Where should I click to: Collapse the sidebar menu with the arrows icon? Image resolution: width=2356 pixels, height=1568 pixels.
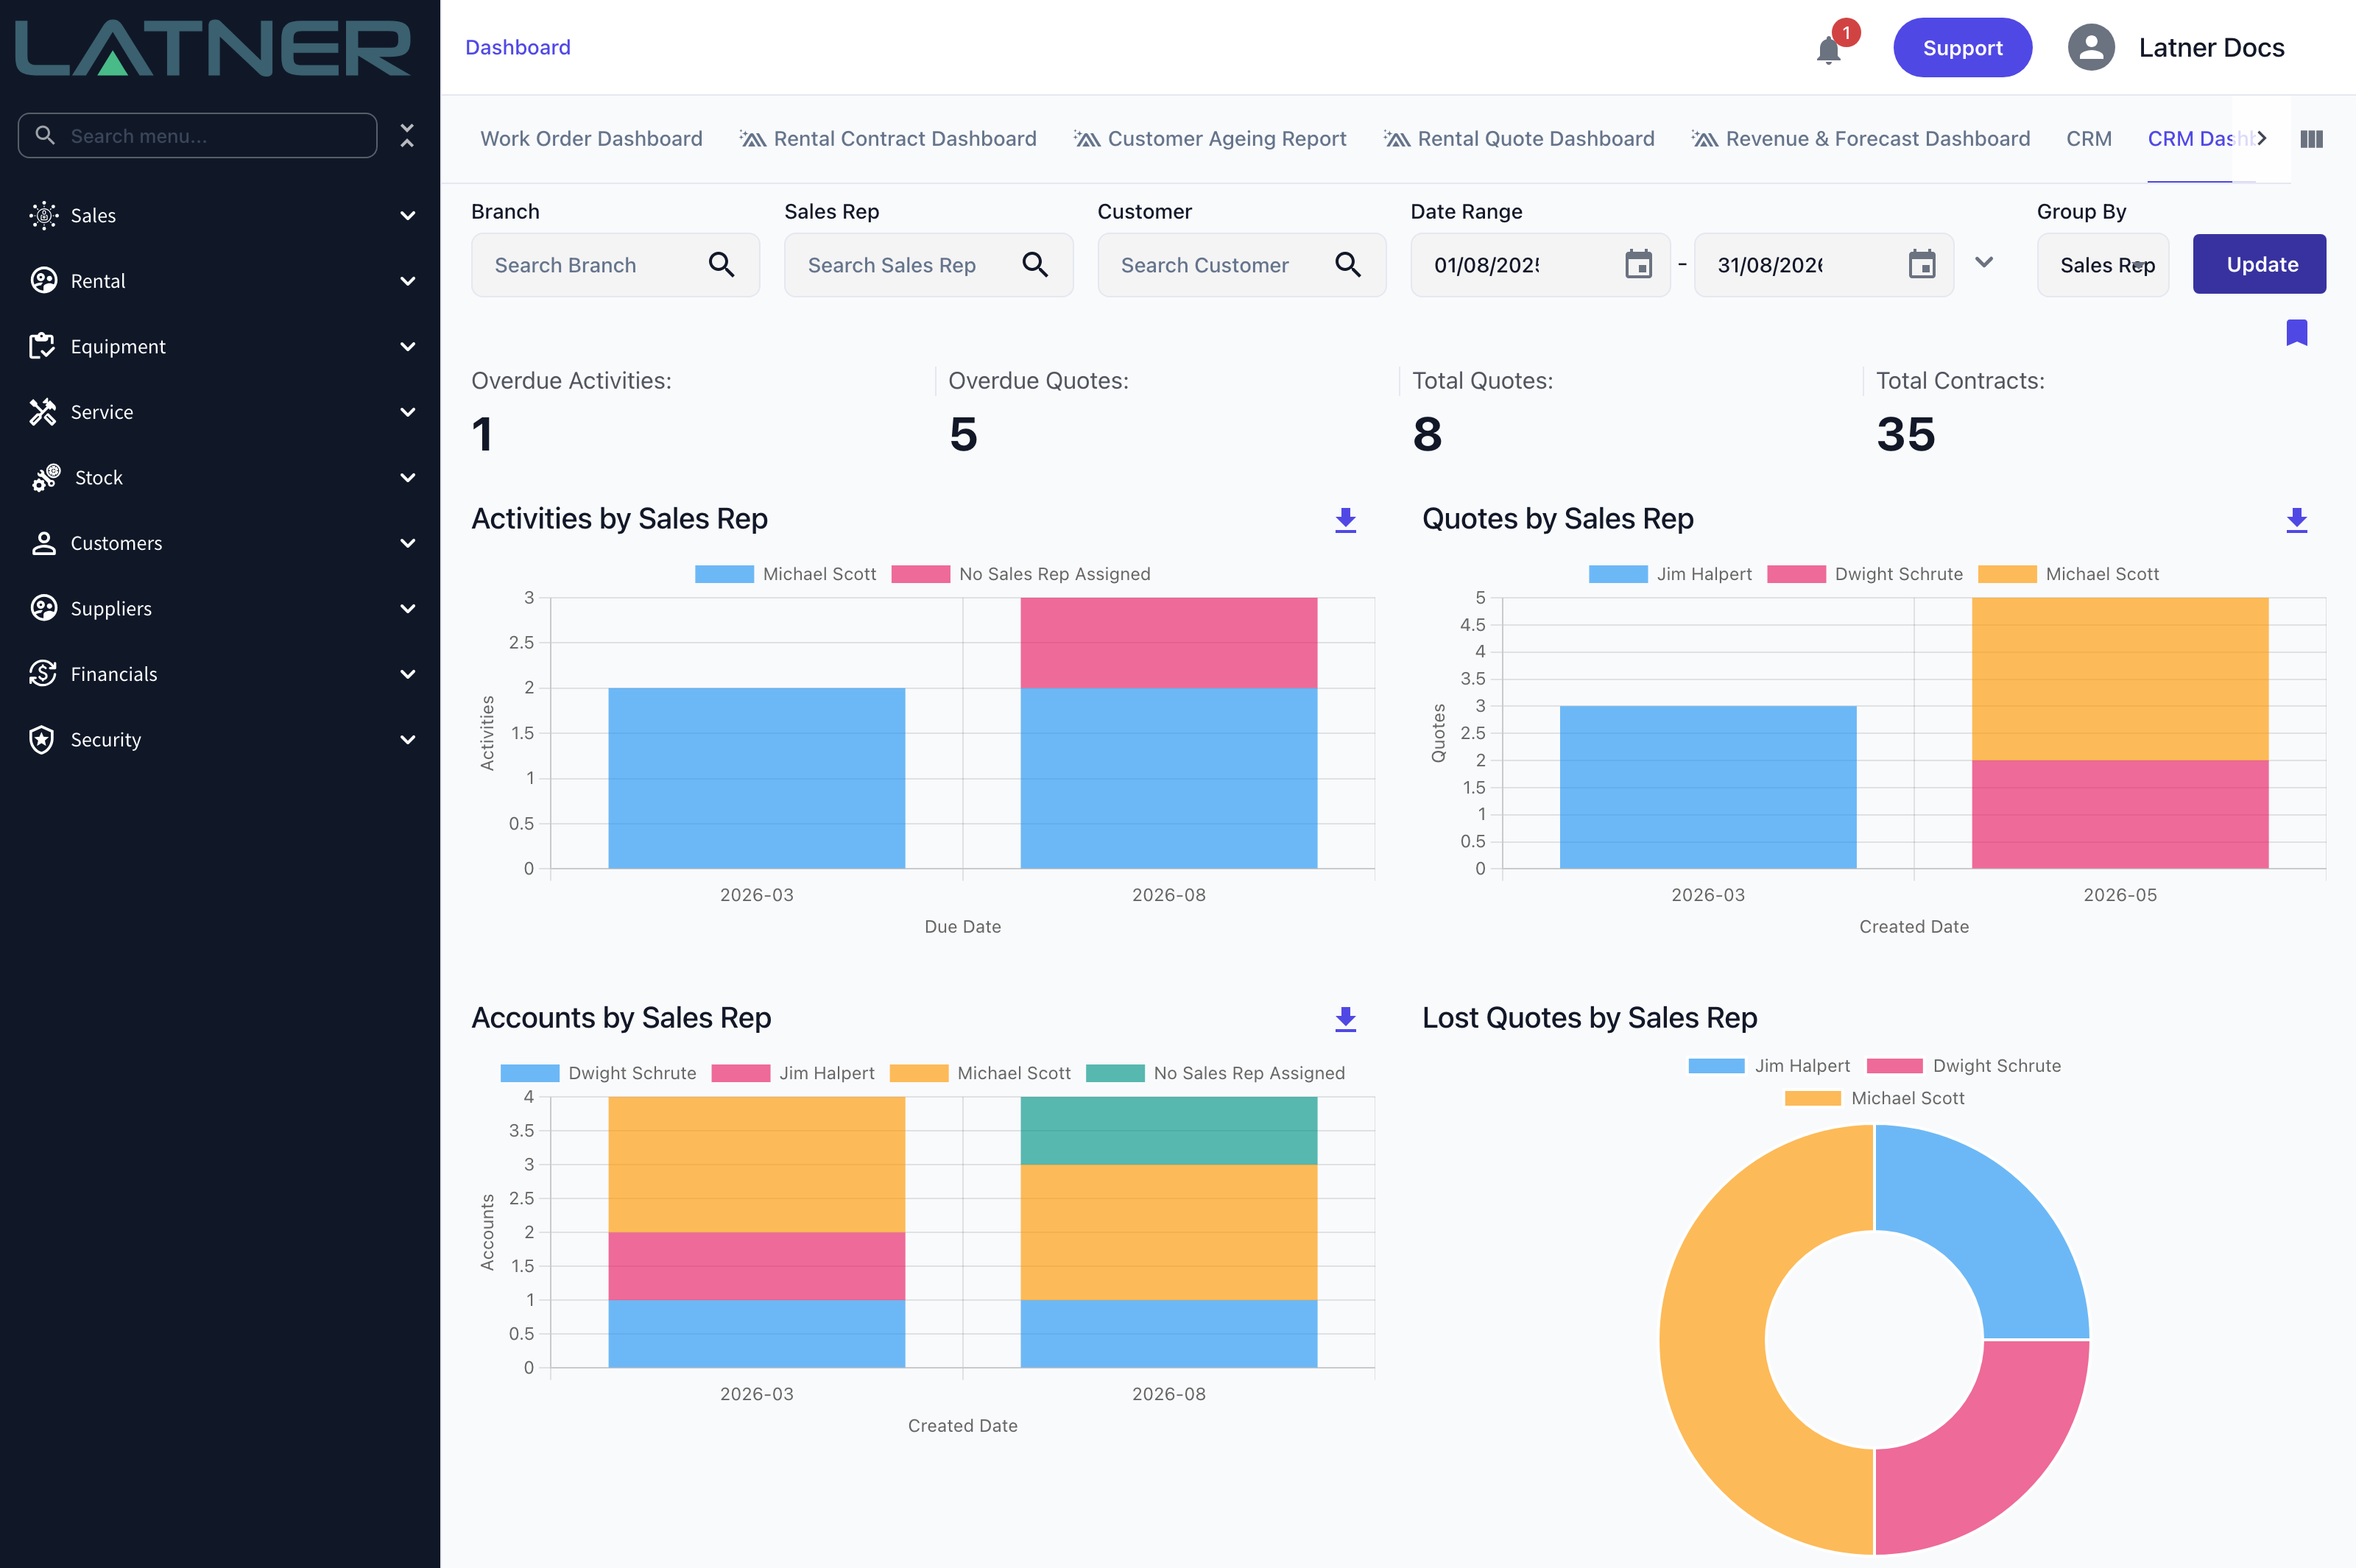coord(407,135)
